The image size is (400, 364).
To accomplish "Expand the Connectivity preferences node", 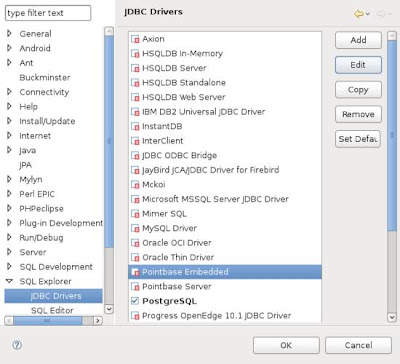I will point(9,92).
